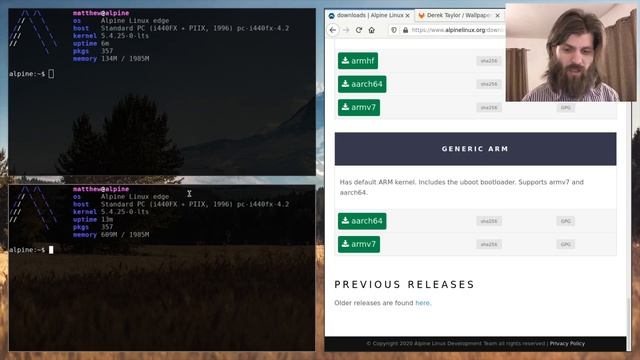The height and width of the screenshot is (360, 640).
Task: Open sha256 for Generic ARM aarch64
Action: 489,221
